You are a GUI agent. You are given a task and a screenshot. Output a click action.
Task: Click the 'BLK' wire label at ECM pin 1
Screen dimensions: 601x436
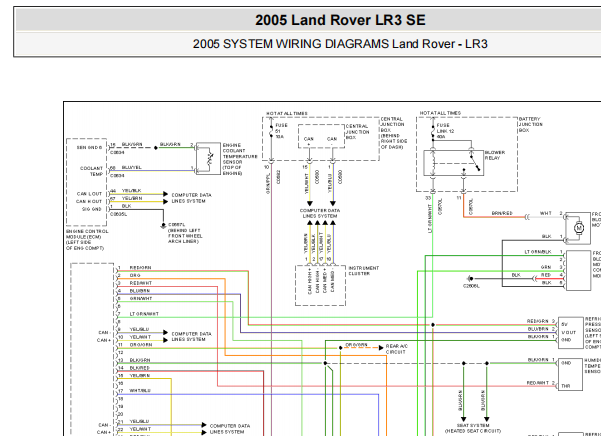[126, 206]
